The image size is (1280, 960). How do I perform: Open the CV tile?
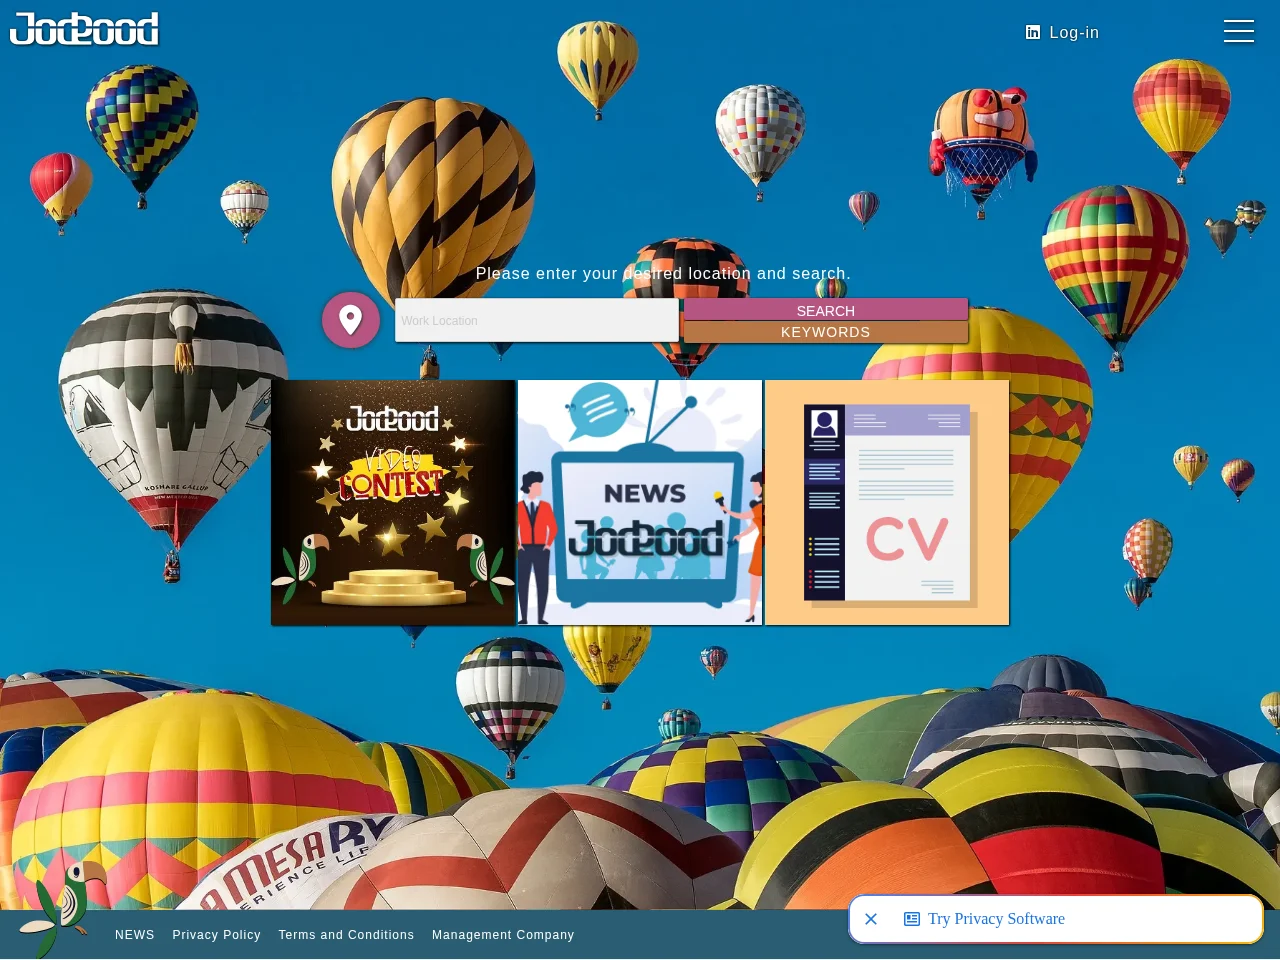[887, 503]
